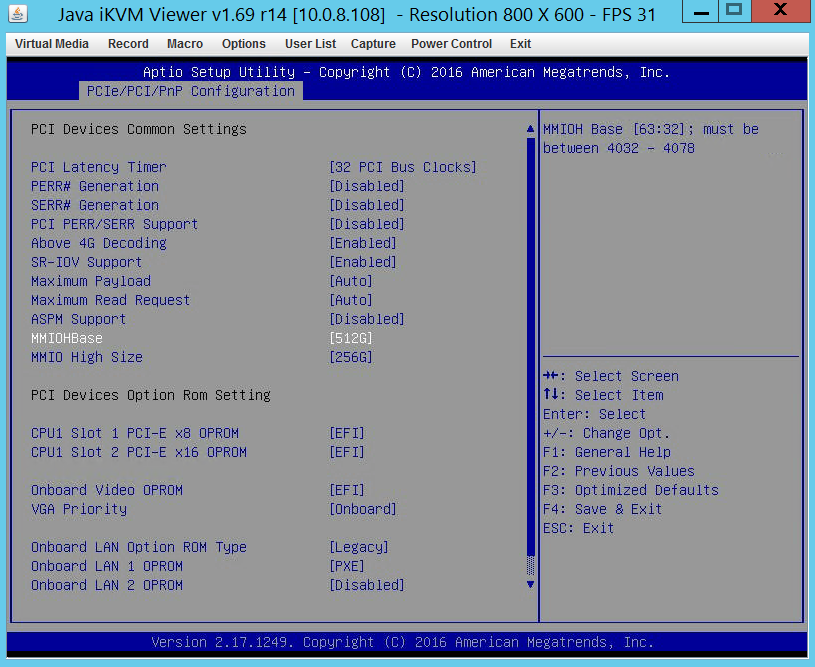Image resolution: width=815 pixels, height=667 pixels.
Task: Select the PCI Latency Timer setting
Action: [99, 167]
